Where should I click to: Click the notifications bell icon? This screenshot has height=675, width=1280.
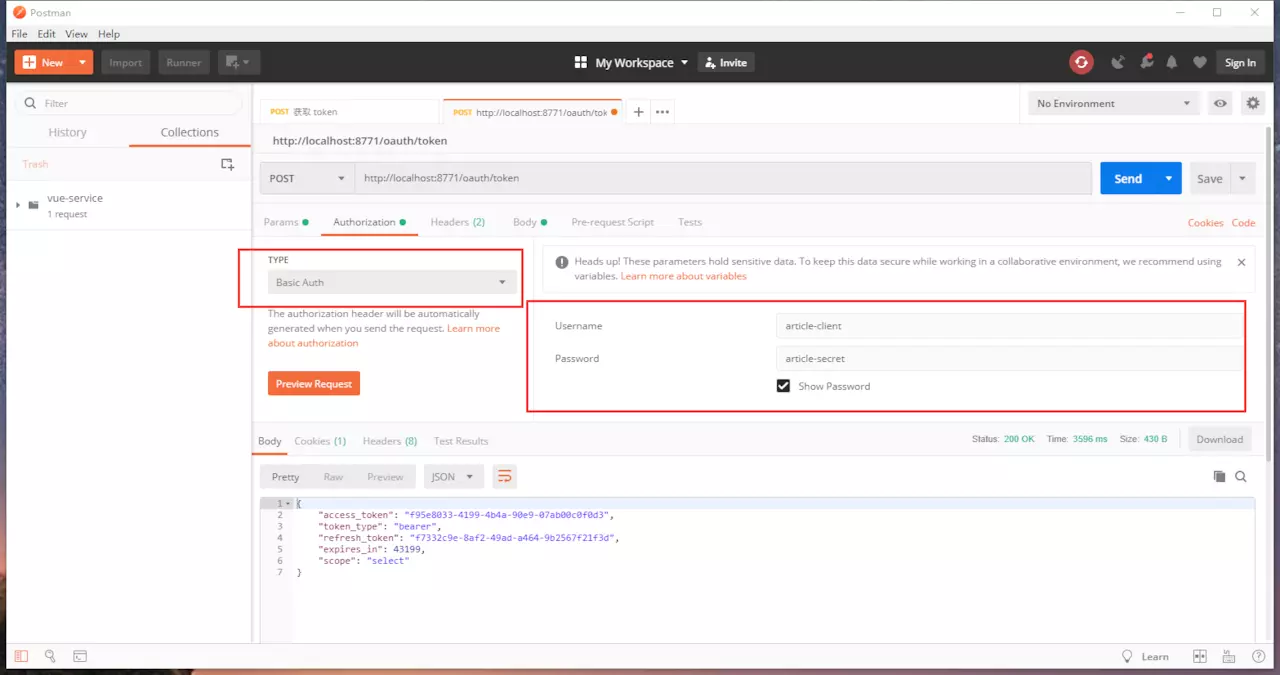1173,62
